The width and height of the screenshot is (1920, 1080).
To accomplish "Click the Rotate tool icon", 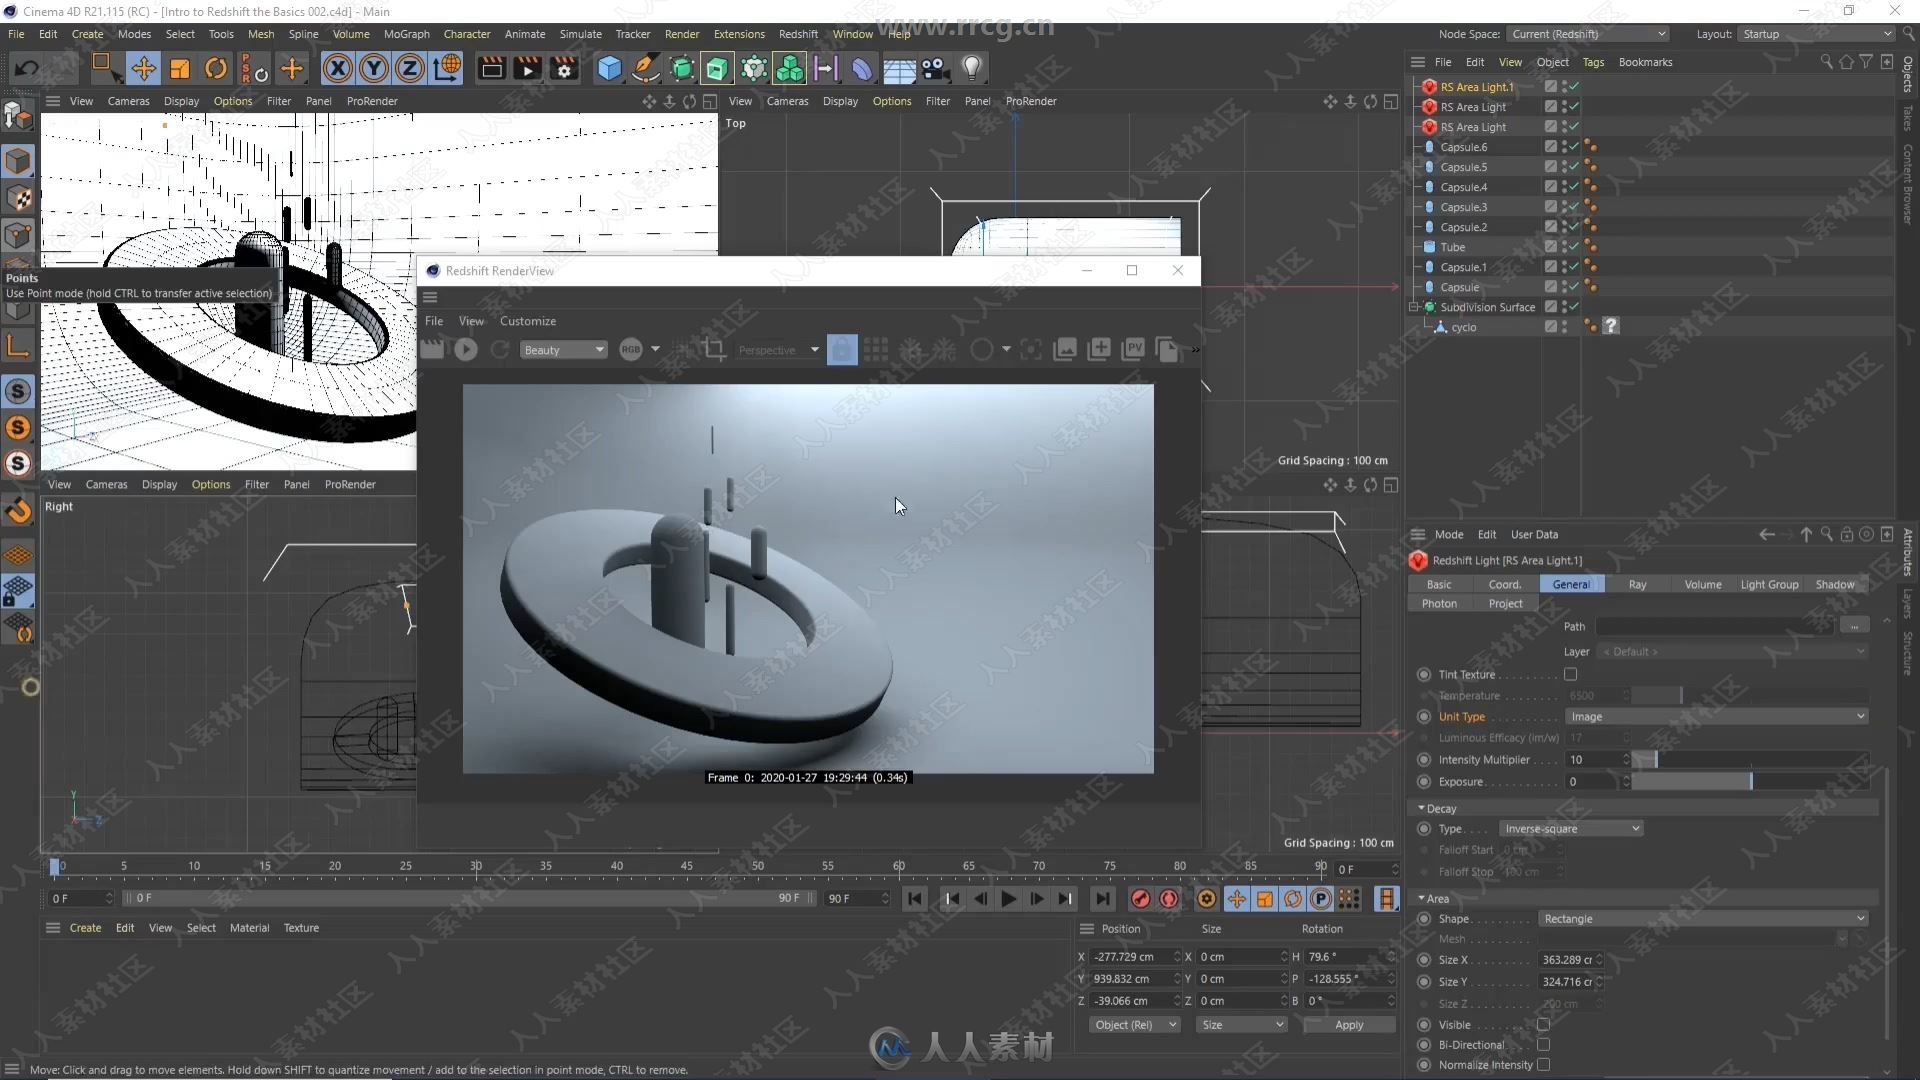I will pos(216,67).
